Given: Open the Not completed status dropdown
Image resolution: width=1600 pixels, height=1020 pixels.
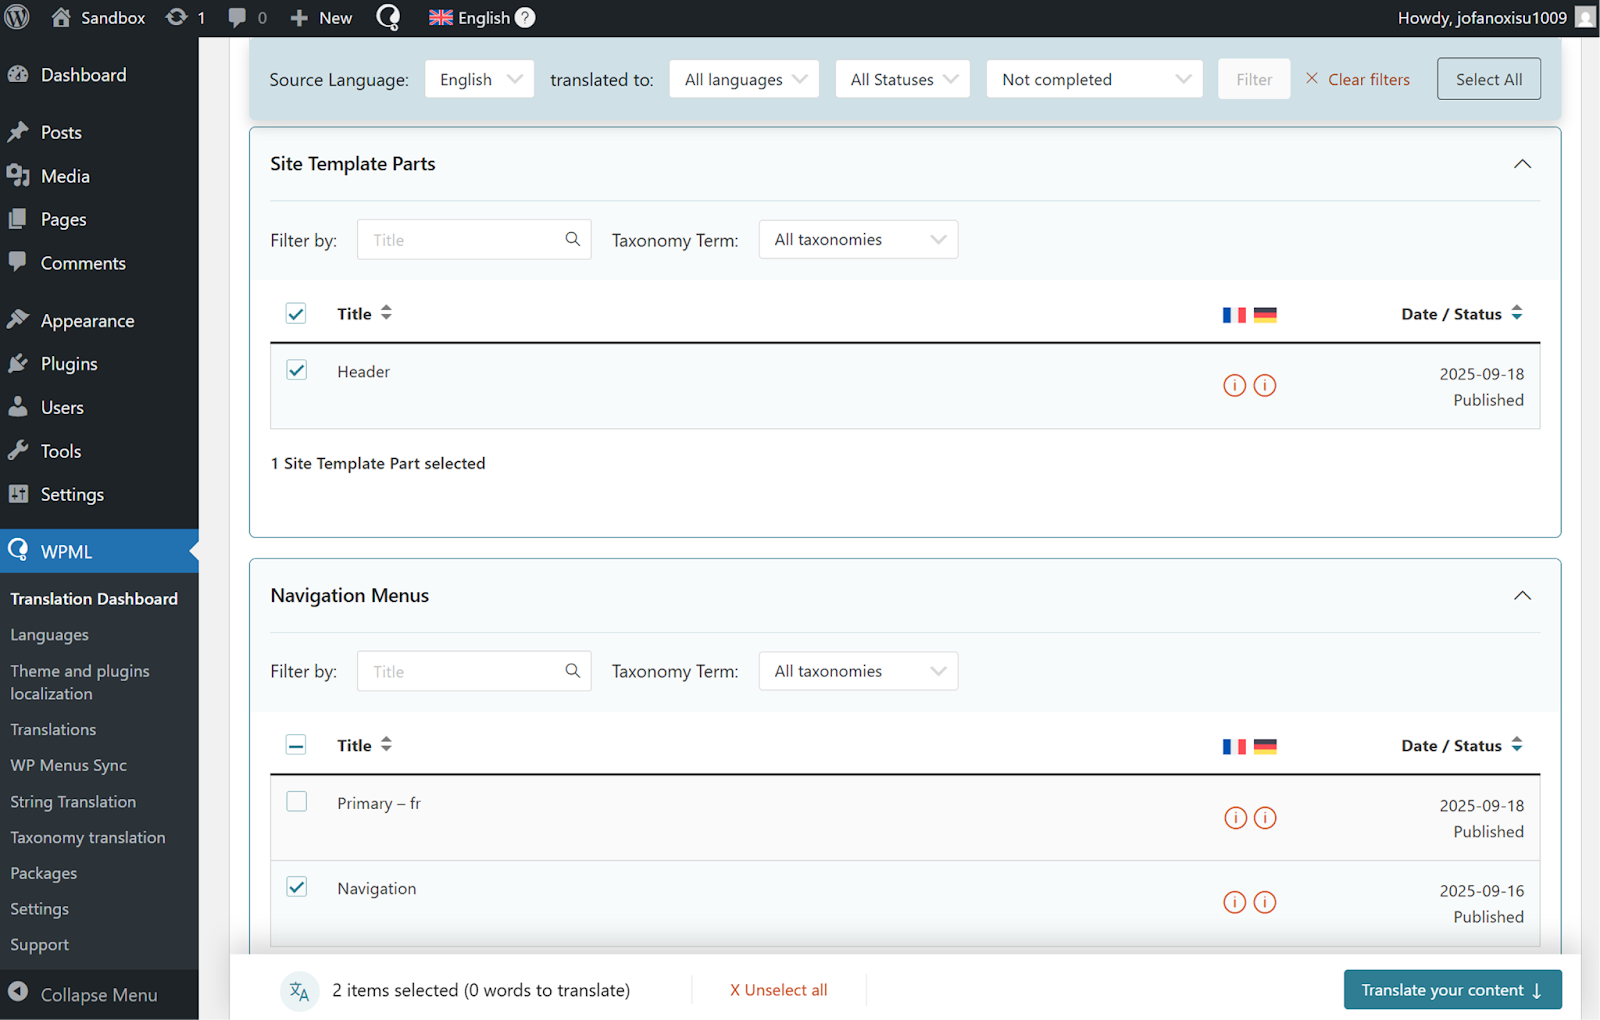Looking at the screenshot, I should (1095, 80).
